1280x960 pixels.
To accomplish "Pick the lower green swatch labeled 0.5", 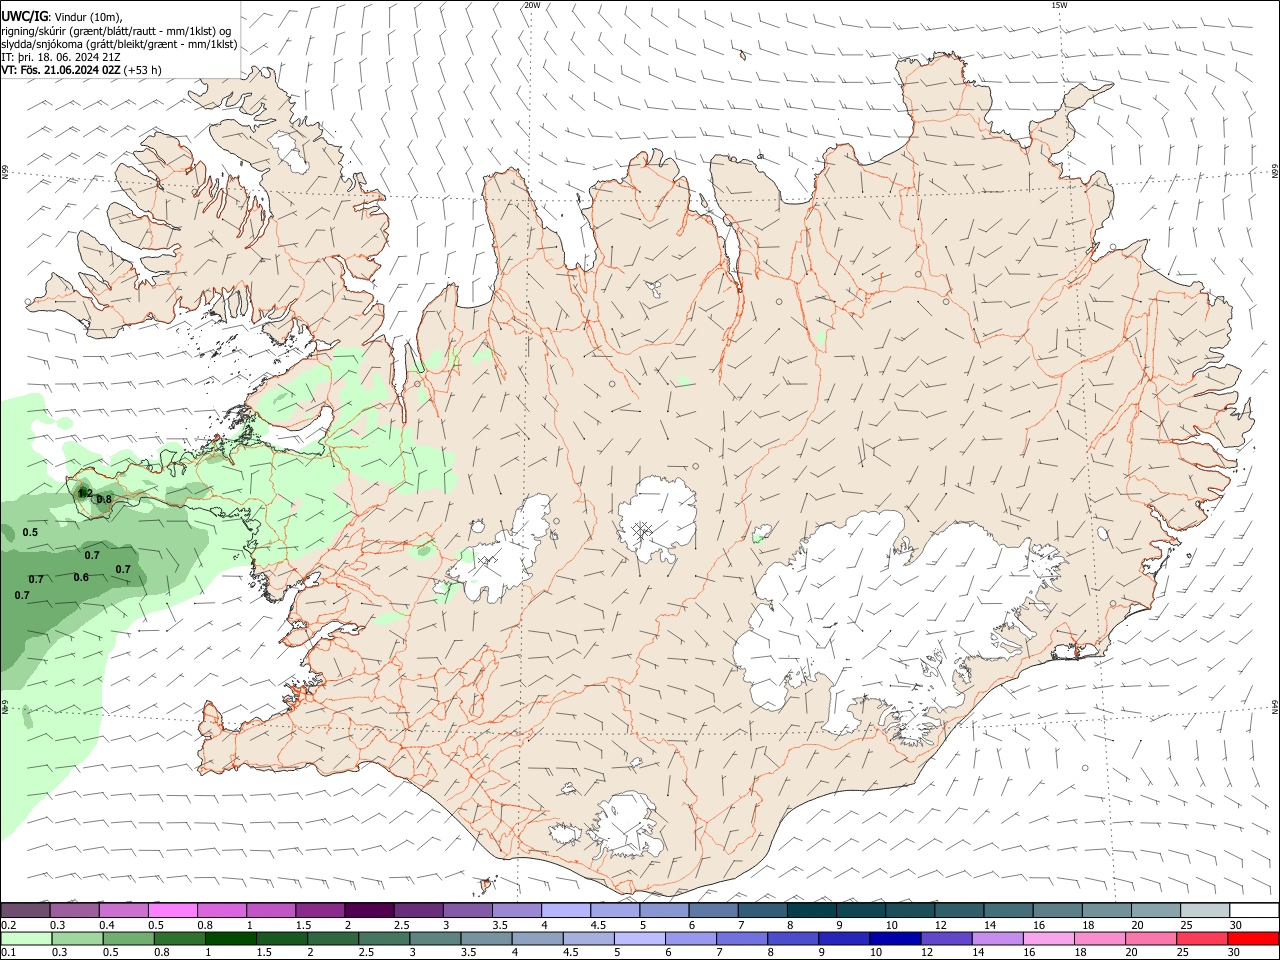I will [129, 938].
